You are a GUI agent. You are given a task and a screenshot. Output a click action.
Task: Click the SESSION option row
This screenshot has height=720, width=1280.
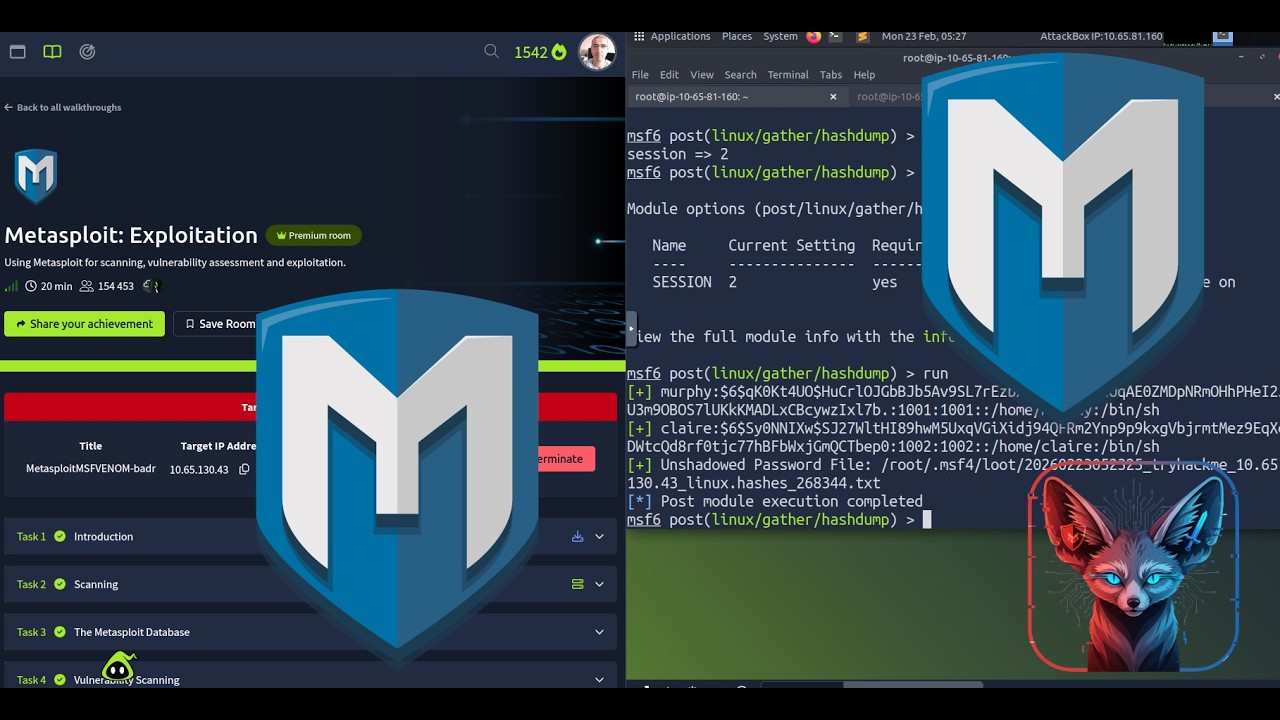775,282
